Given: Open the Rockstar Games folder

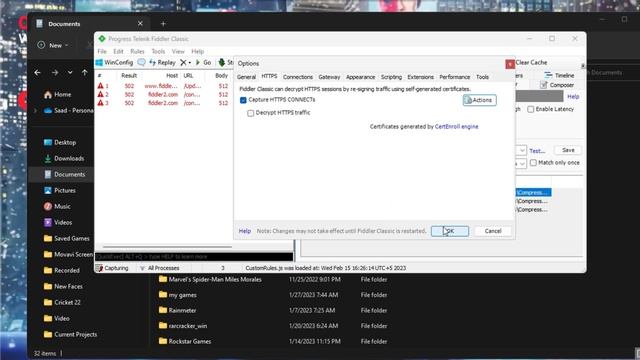Looking at the screenshot, I should coord(185,341).
